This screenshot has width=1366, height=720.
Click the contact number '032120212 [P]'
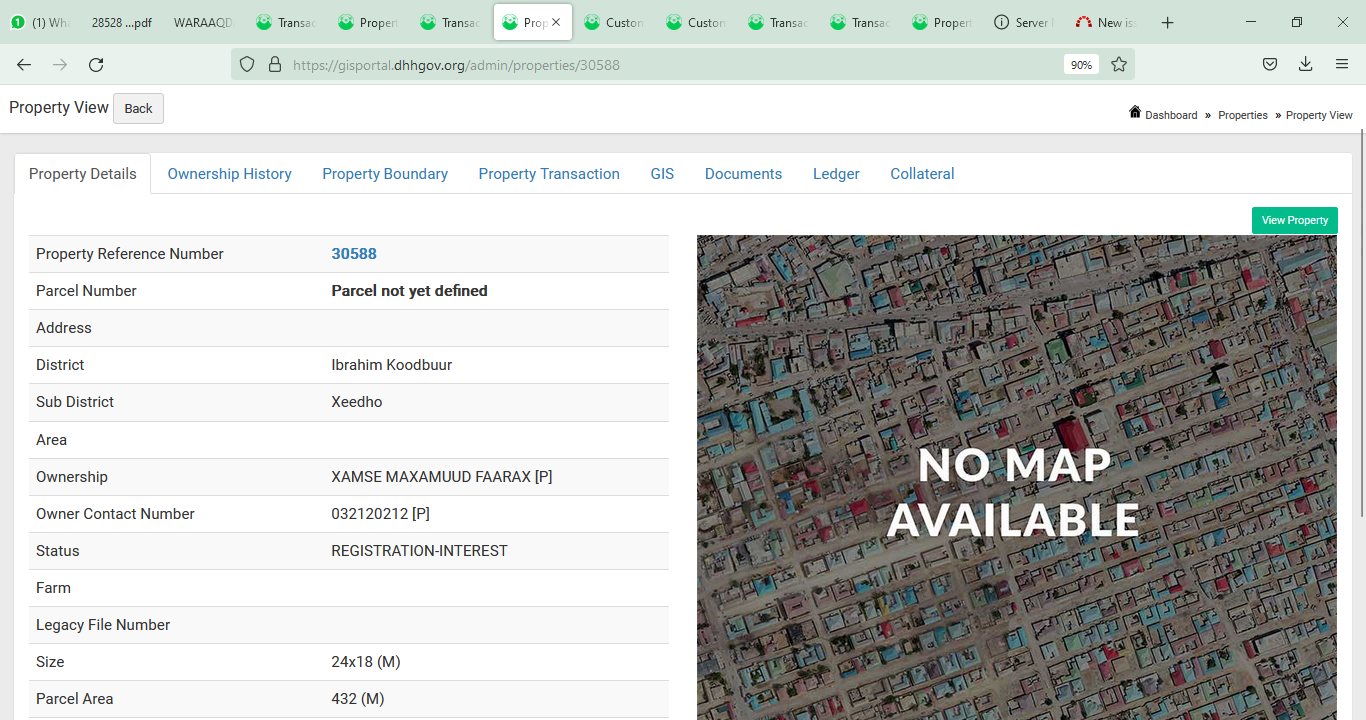(x=380, y=514)
